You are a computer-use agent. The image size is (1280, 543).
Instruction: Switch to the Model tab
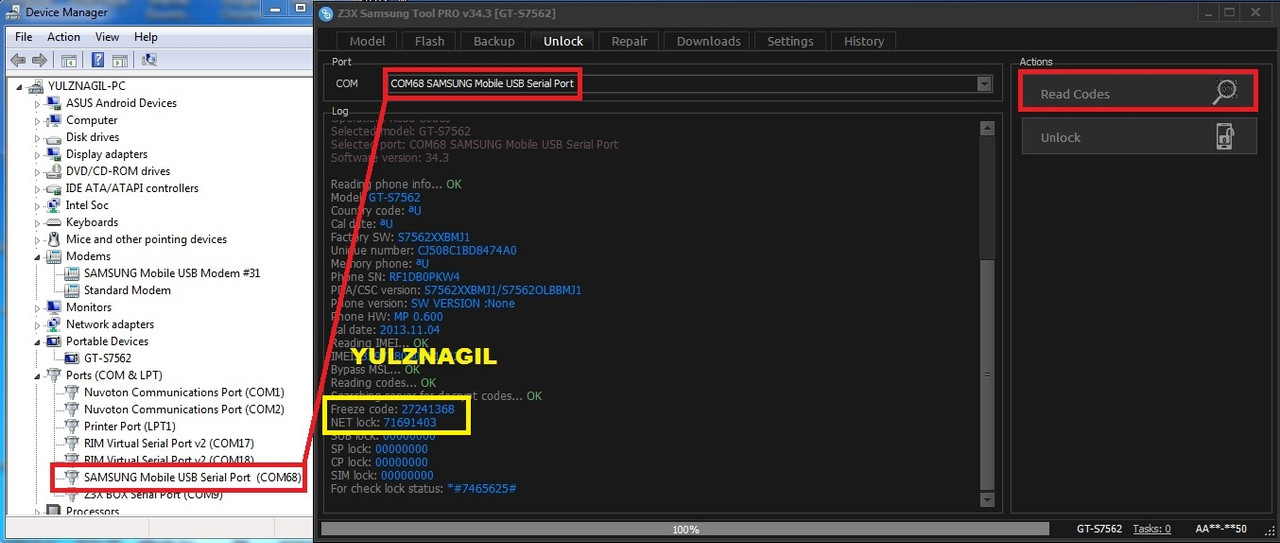367,41
